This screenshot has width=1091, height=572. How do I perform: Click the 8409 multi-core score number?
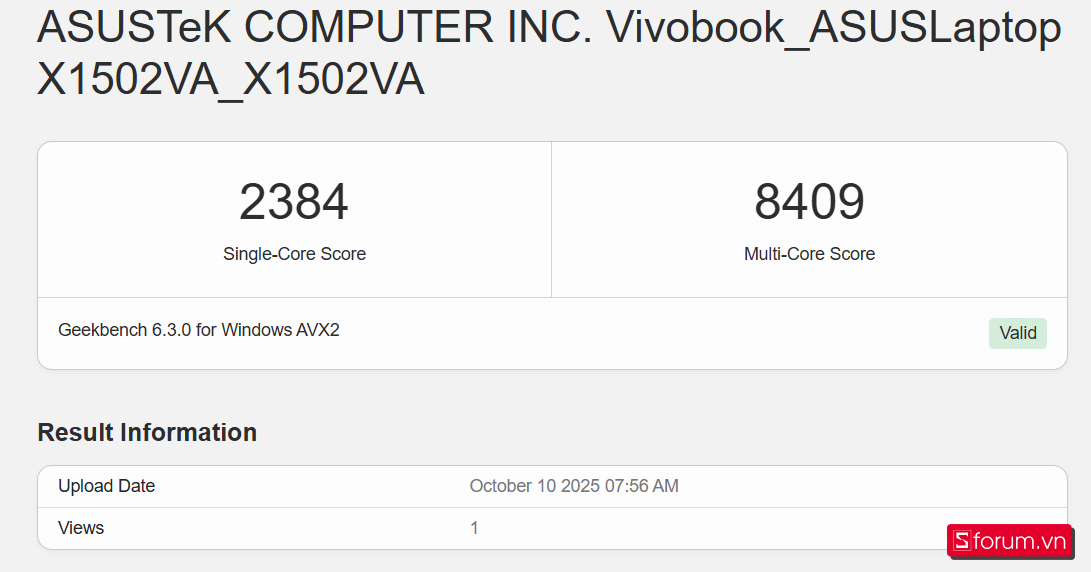click(809, 202)
